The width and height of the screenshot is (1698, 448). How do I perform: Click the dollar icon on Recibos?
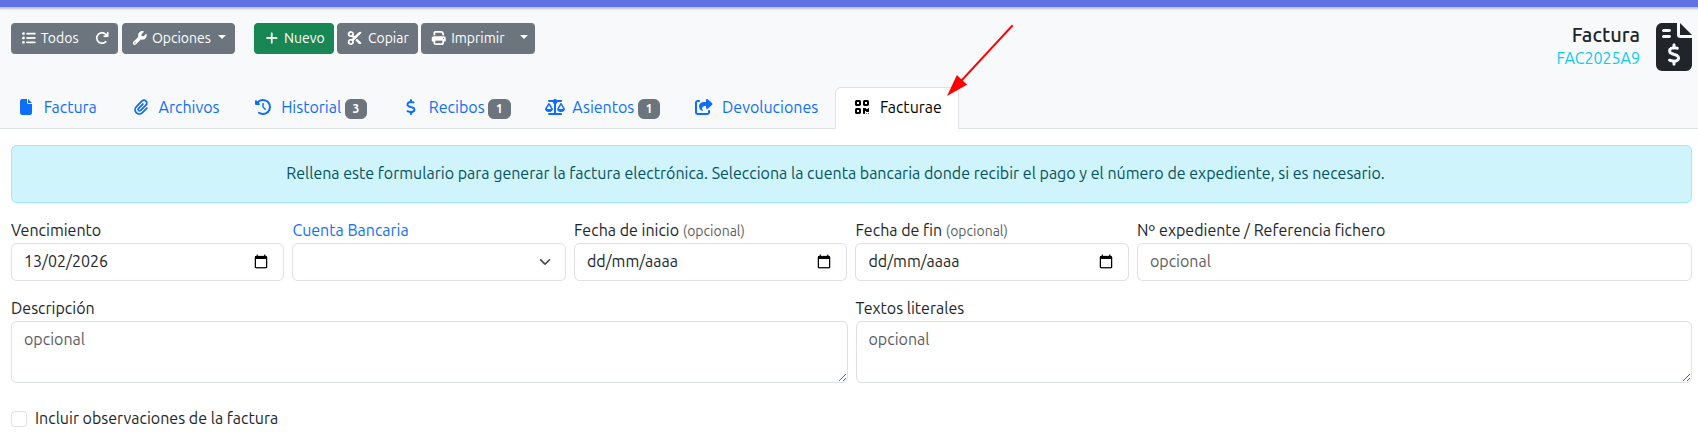click(x=411, y=107)
